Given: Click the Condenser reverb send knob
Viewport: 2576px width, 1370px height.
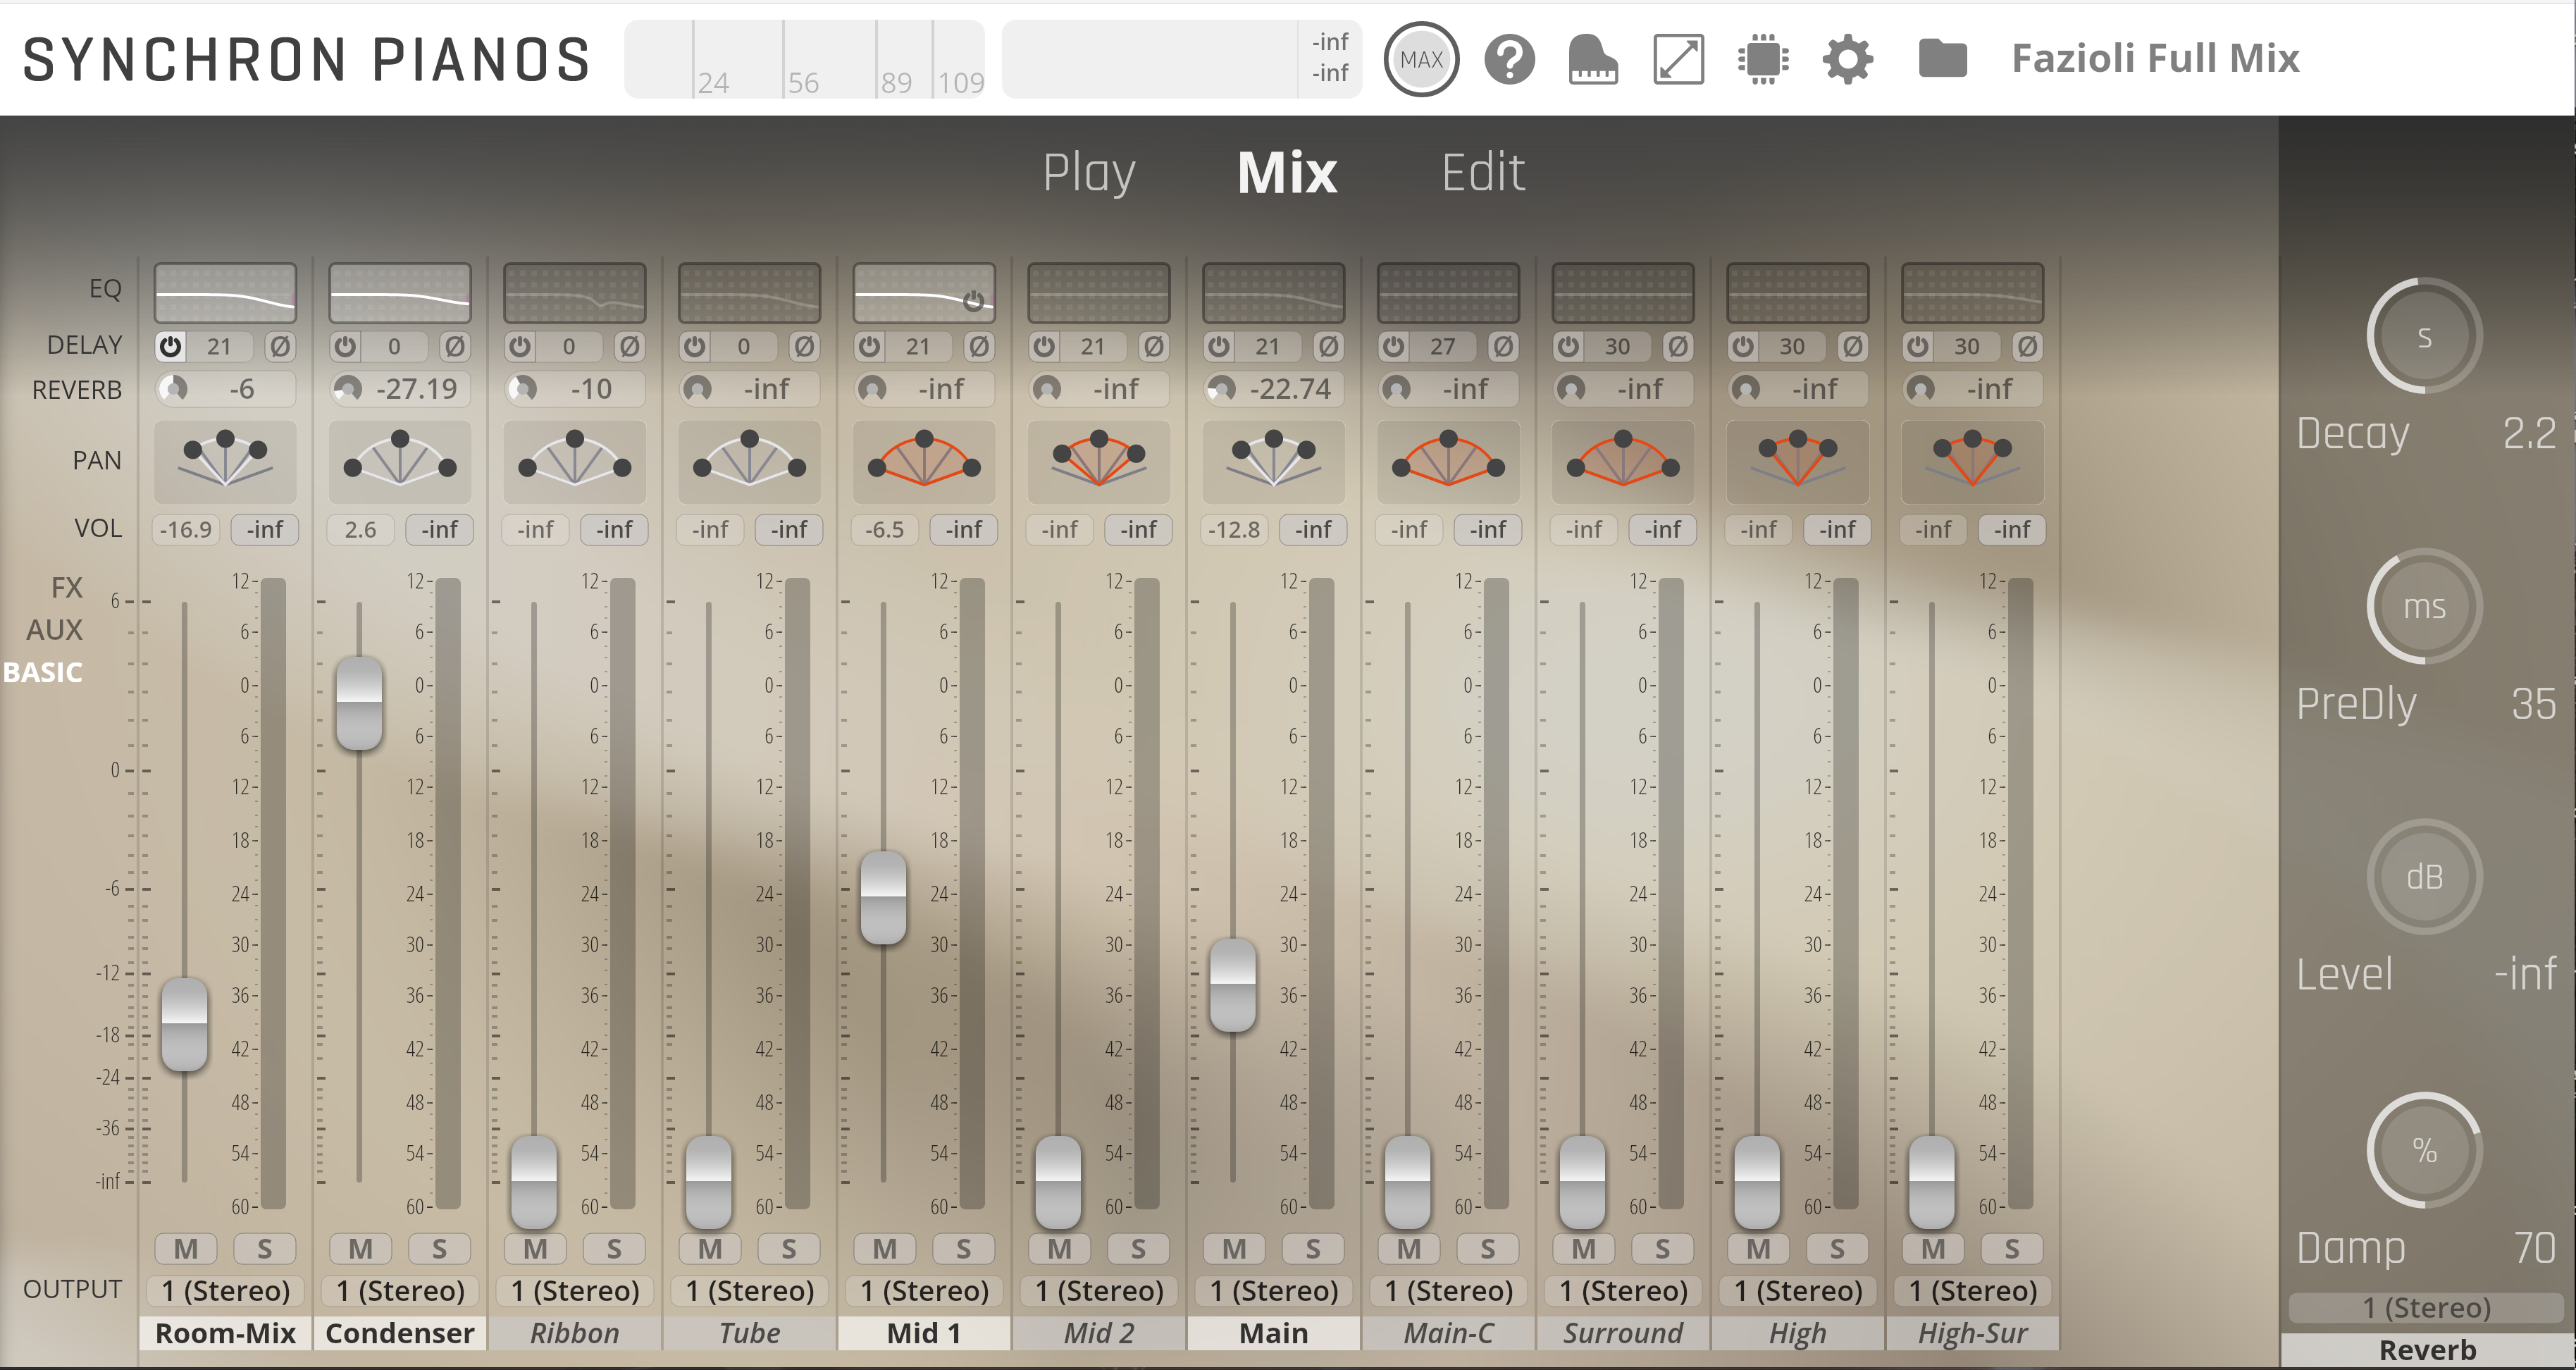Looking at the screenshot, I should tap(348, 389).
